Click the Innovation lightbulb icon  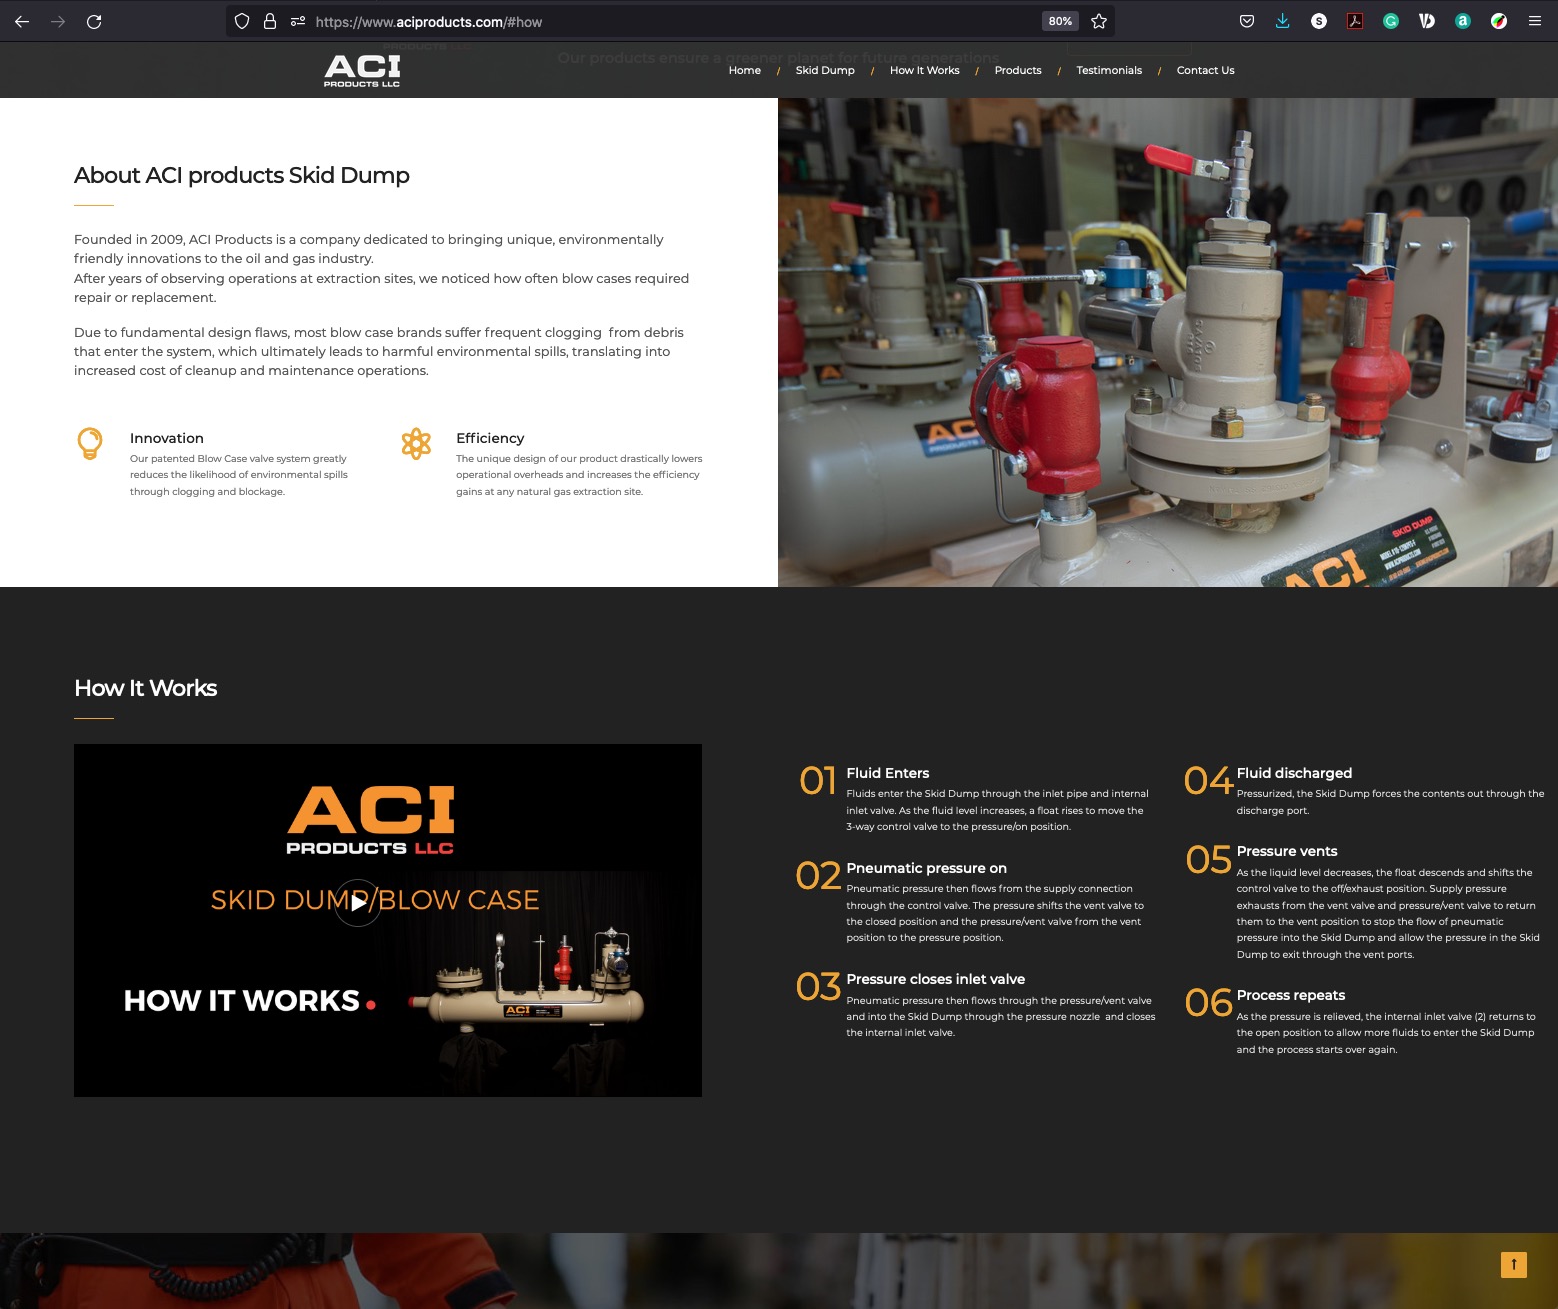(90, 443)
